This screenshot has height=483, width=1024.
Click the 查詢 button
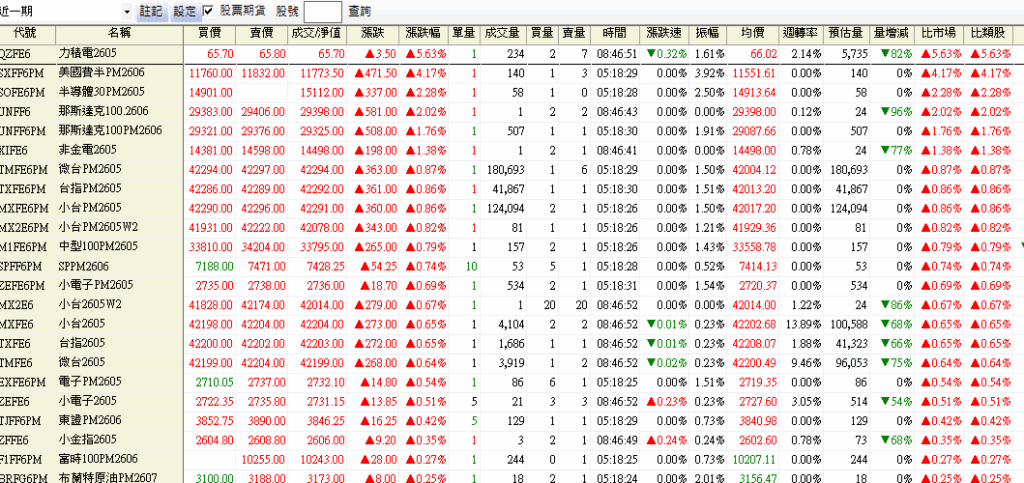[359, 12]
